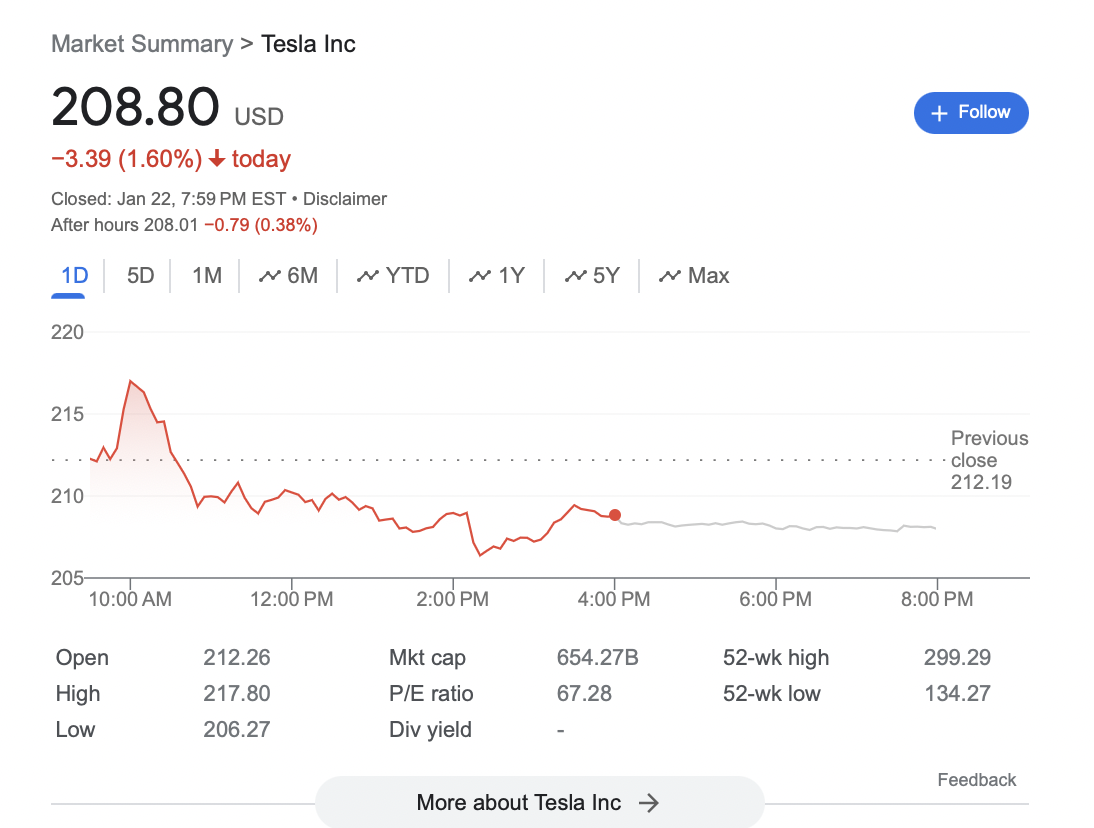Image resolution: width=1094 pixels, height=828 pixels.
Task: Click the red 4:00 PM closing marker dot
Action: pyautogui.click(x=614, y=515)
